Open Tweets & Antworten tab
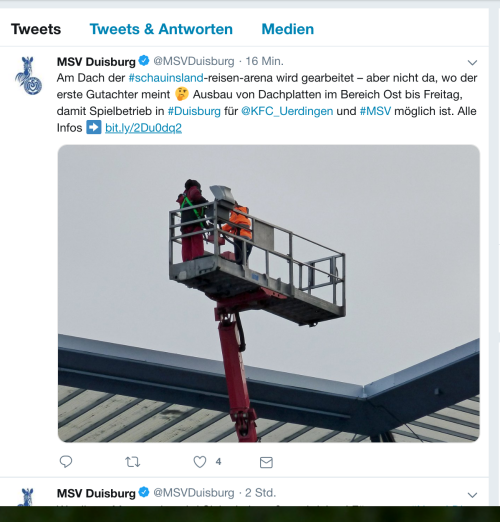This screenshot has height=522, width=500. pos(161,29)
